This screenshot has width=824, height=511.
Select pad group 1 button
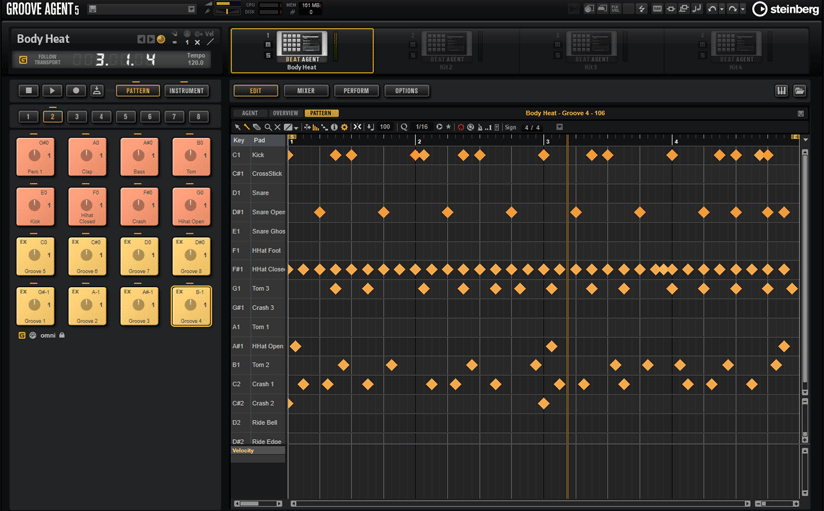[x=28, y=117]
